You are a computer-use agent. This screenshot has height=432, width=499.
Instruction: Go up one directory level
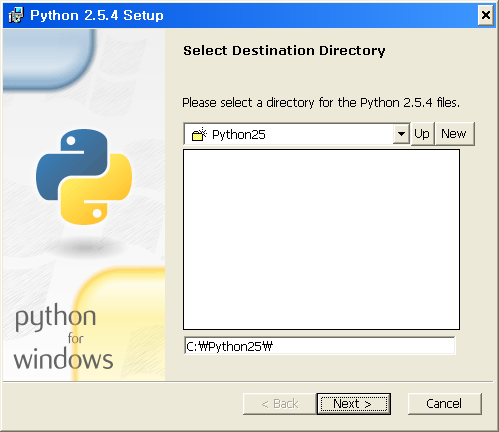422,134
